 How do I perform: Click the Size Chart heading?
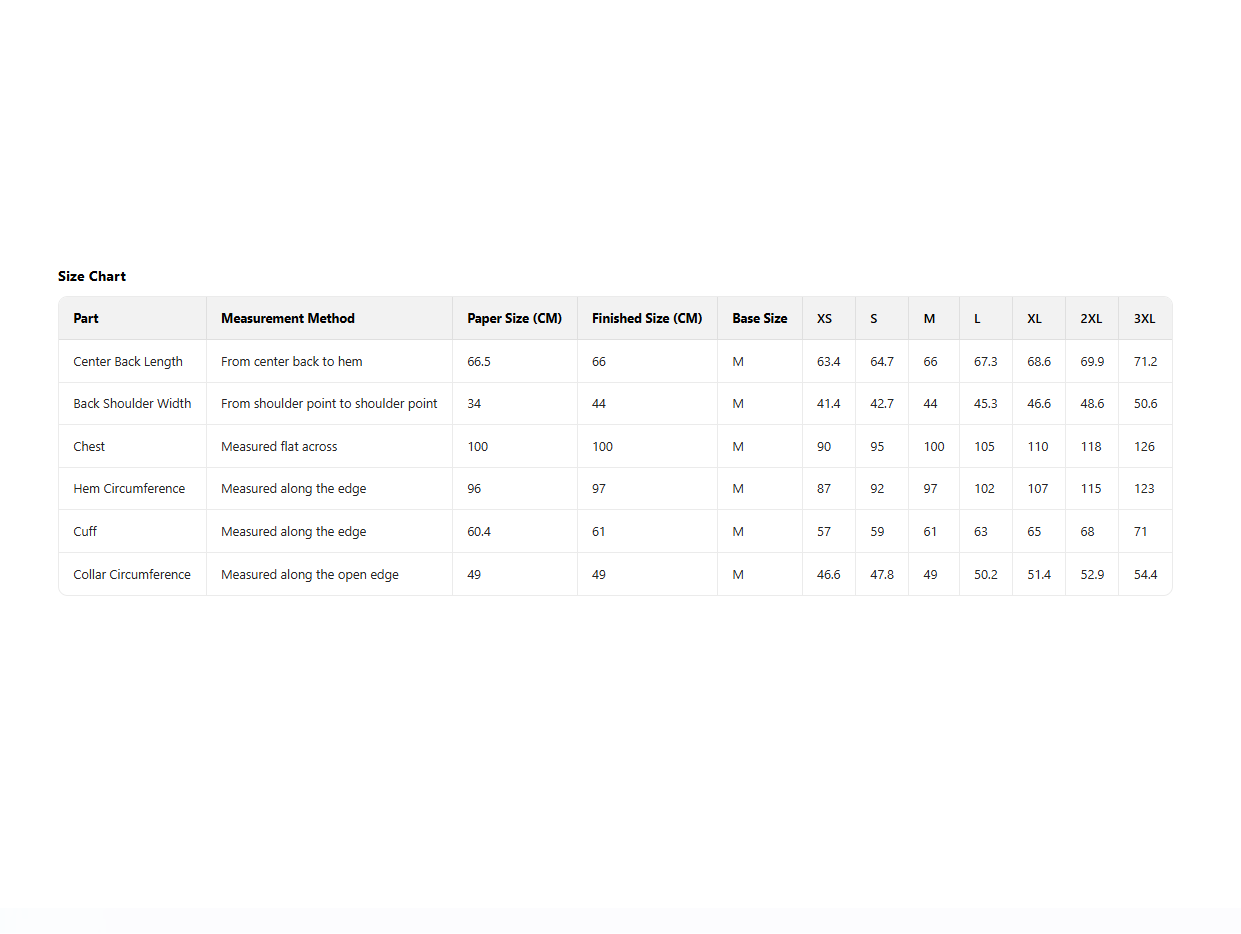click(x=92, y=276)
